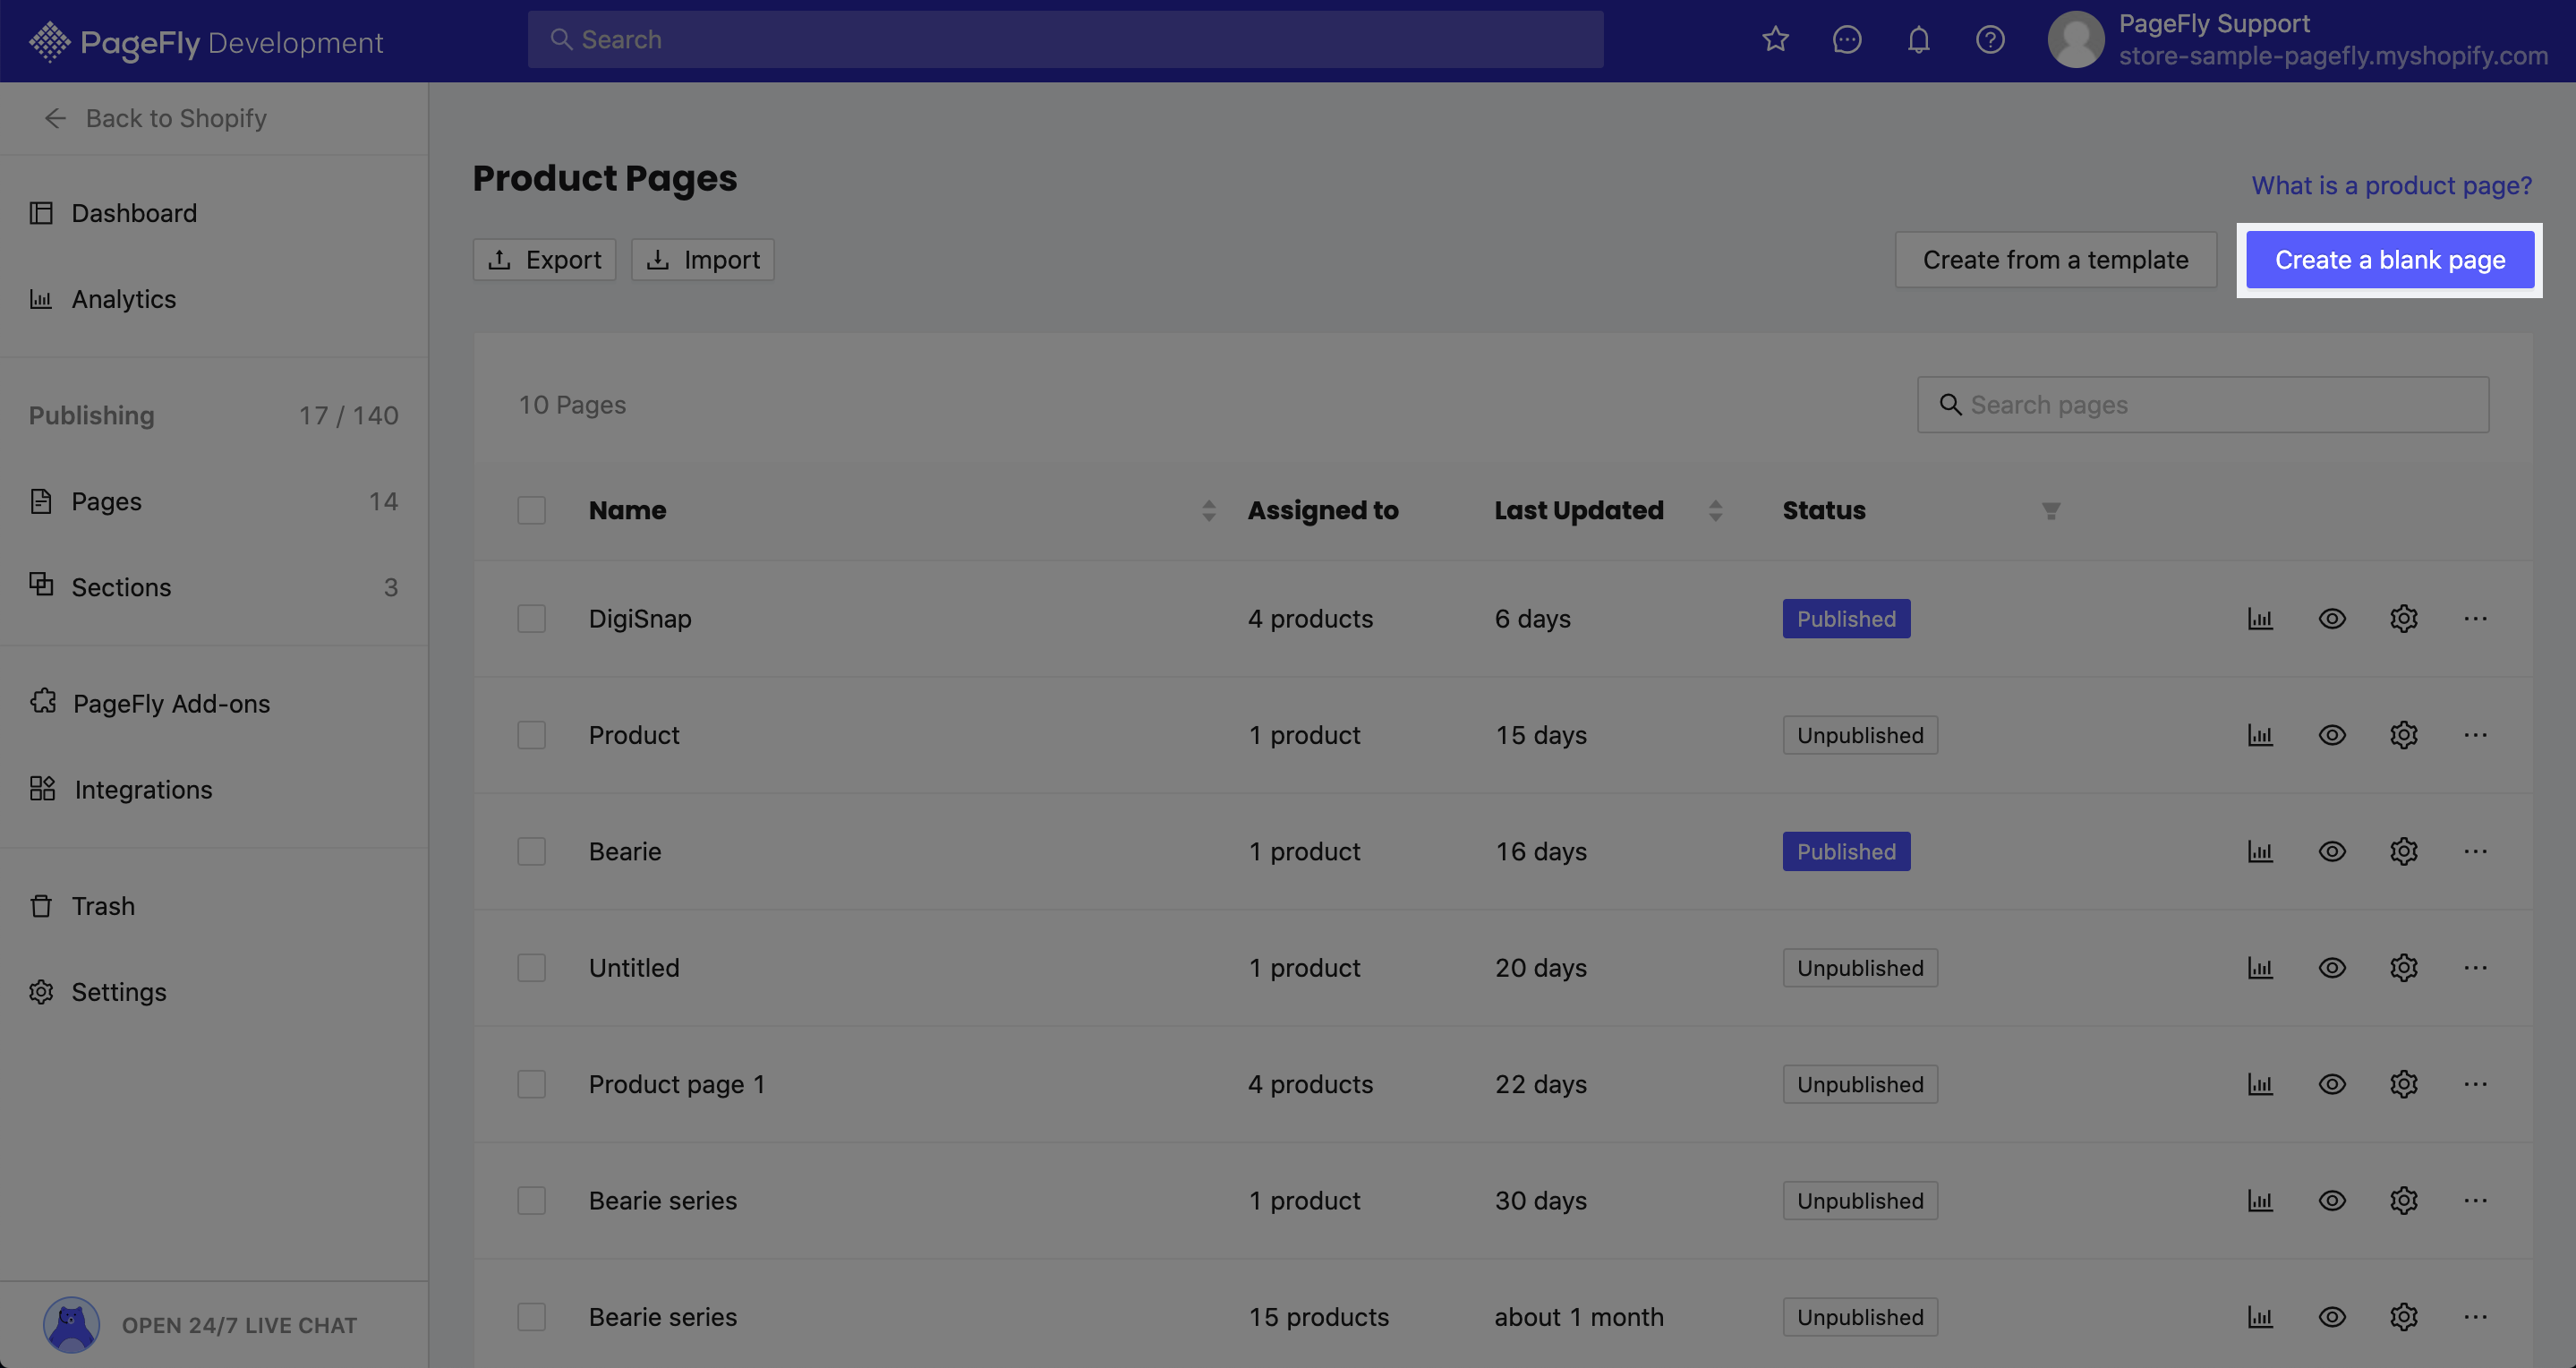Viewport: 2576px width, 1368px height.
Task: View analytics chart icon for Bearie row
Action: [x=2260, y=851]
